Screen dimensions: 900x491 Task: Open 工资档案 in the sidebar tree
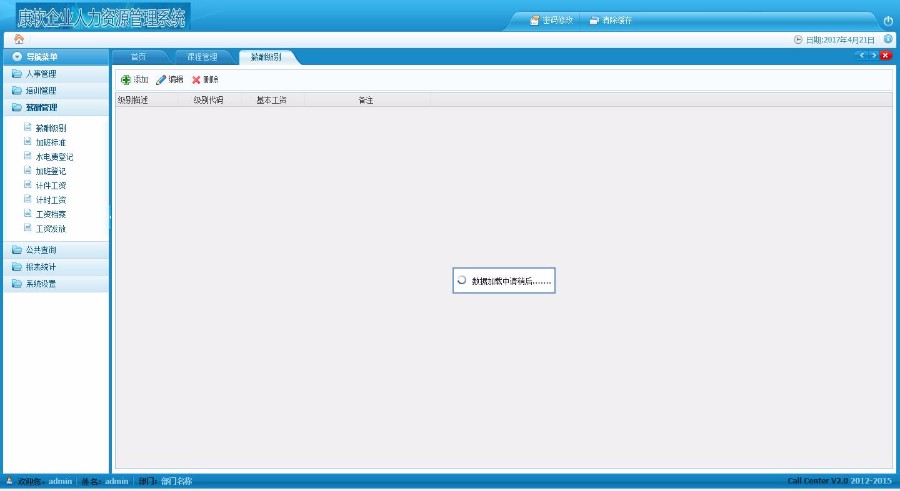(x=51, y=214)
